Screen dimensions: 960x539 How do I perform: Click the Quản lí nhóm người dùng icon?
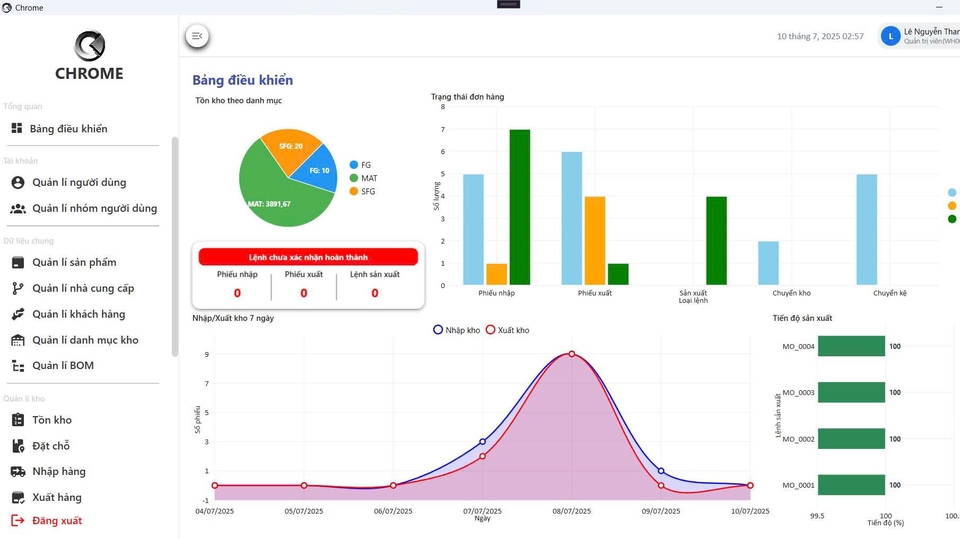tap(18, 208)
